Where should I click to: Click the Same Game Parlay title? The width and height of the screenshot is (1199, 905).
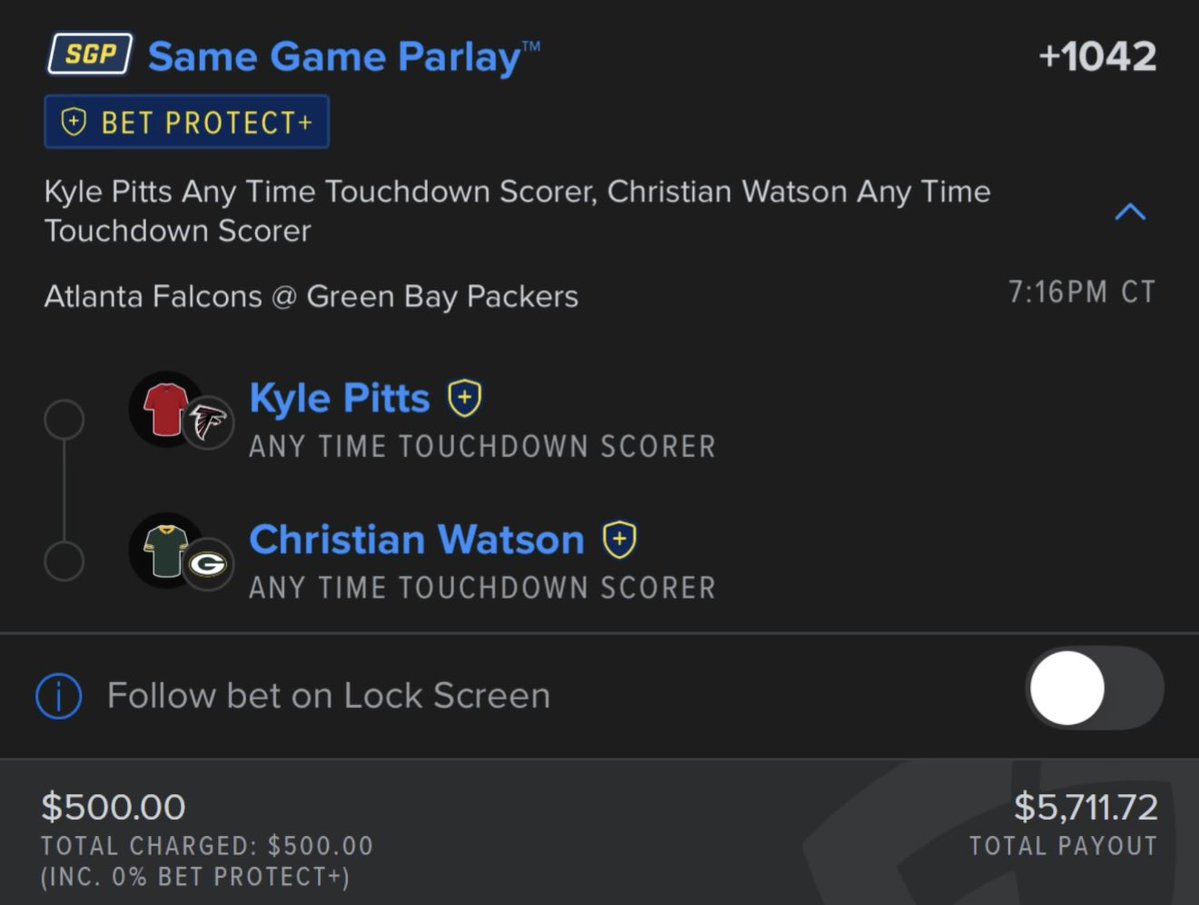344,57
